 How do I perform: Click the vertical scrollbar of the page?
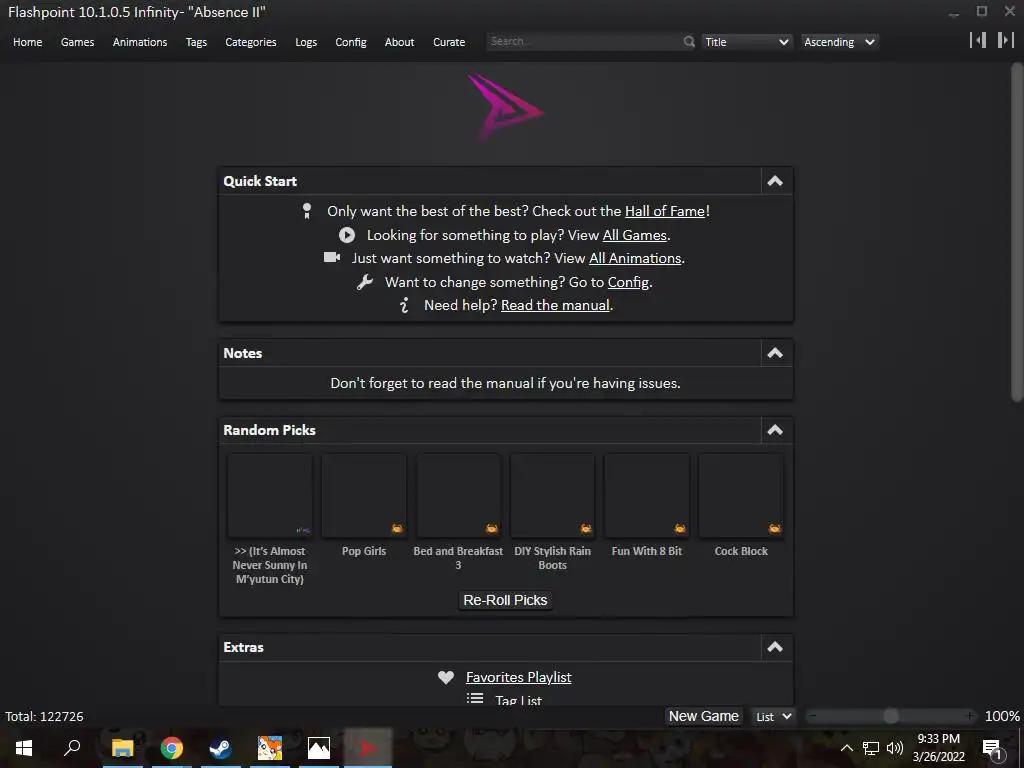[1017, 232]
